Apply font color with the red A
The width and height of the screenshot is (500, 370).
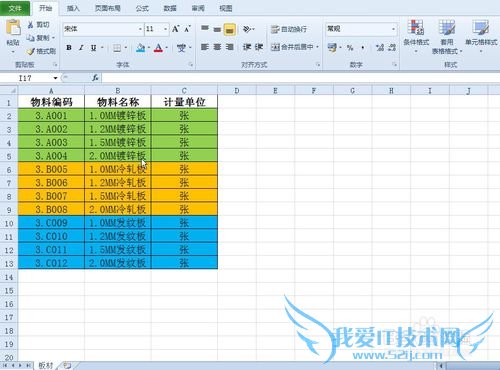[x=159, y=48]
